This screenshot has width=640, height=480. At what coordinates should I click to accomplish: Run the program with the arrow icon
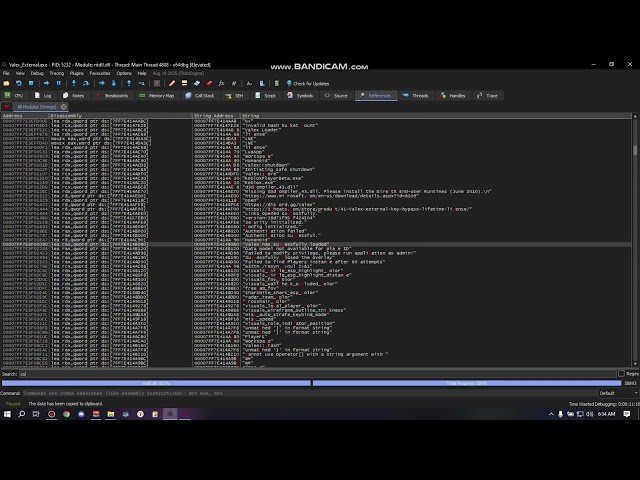46,83
